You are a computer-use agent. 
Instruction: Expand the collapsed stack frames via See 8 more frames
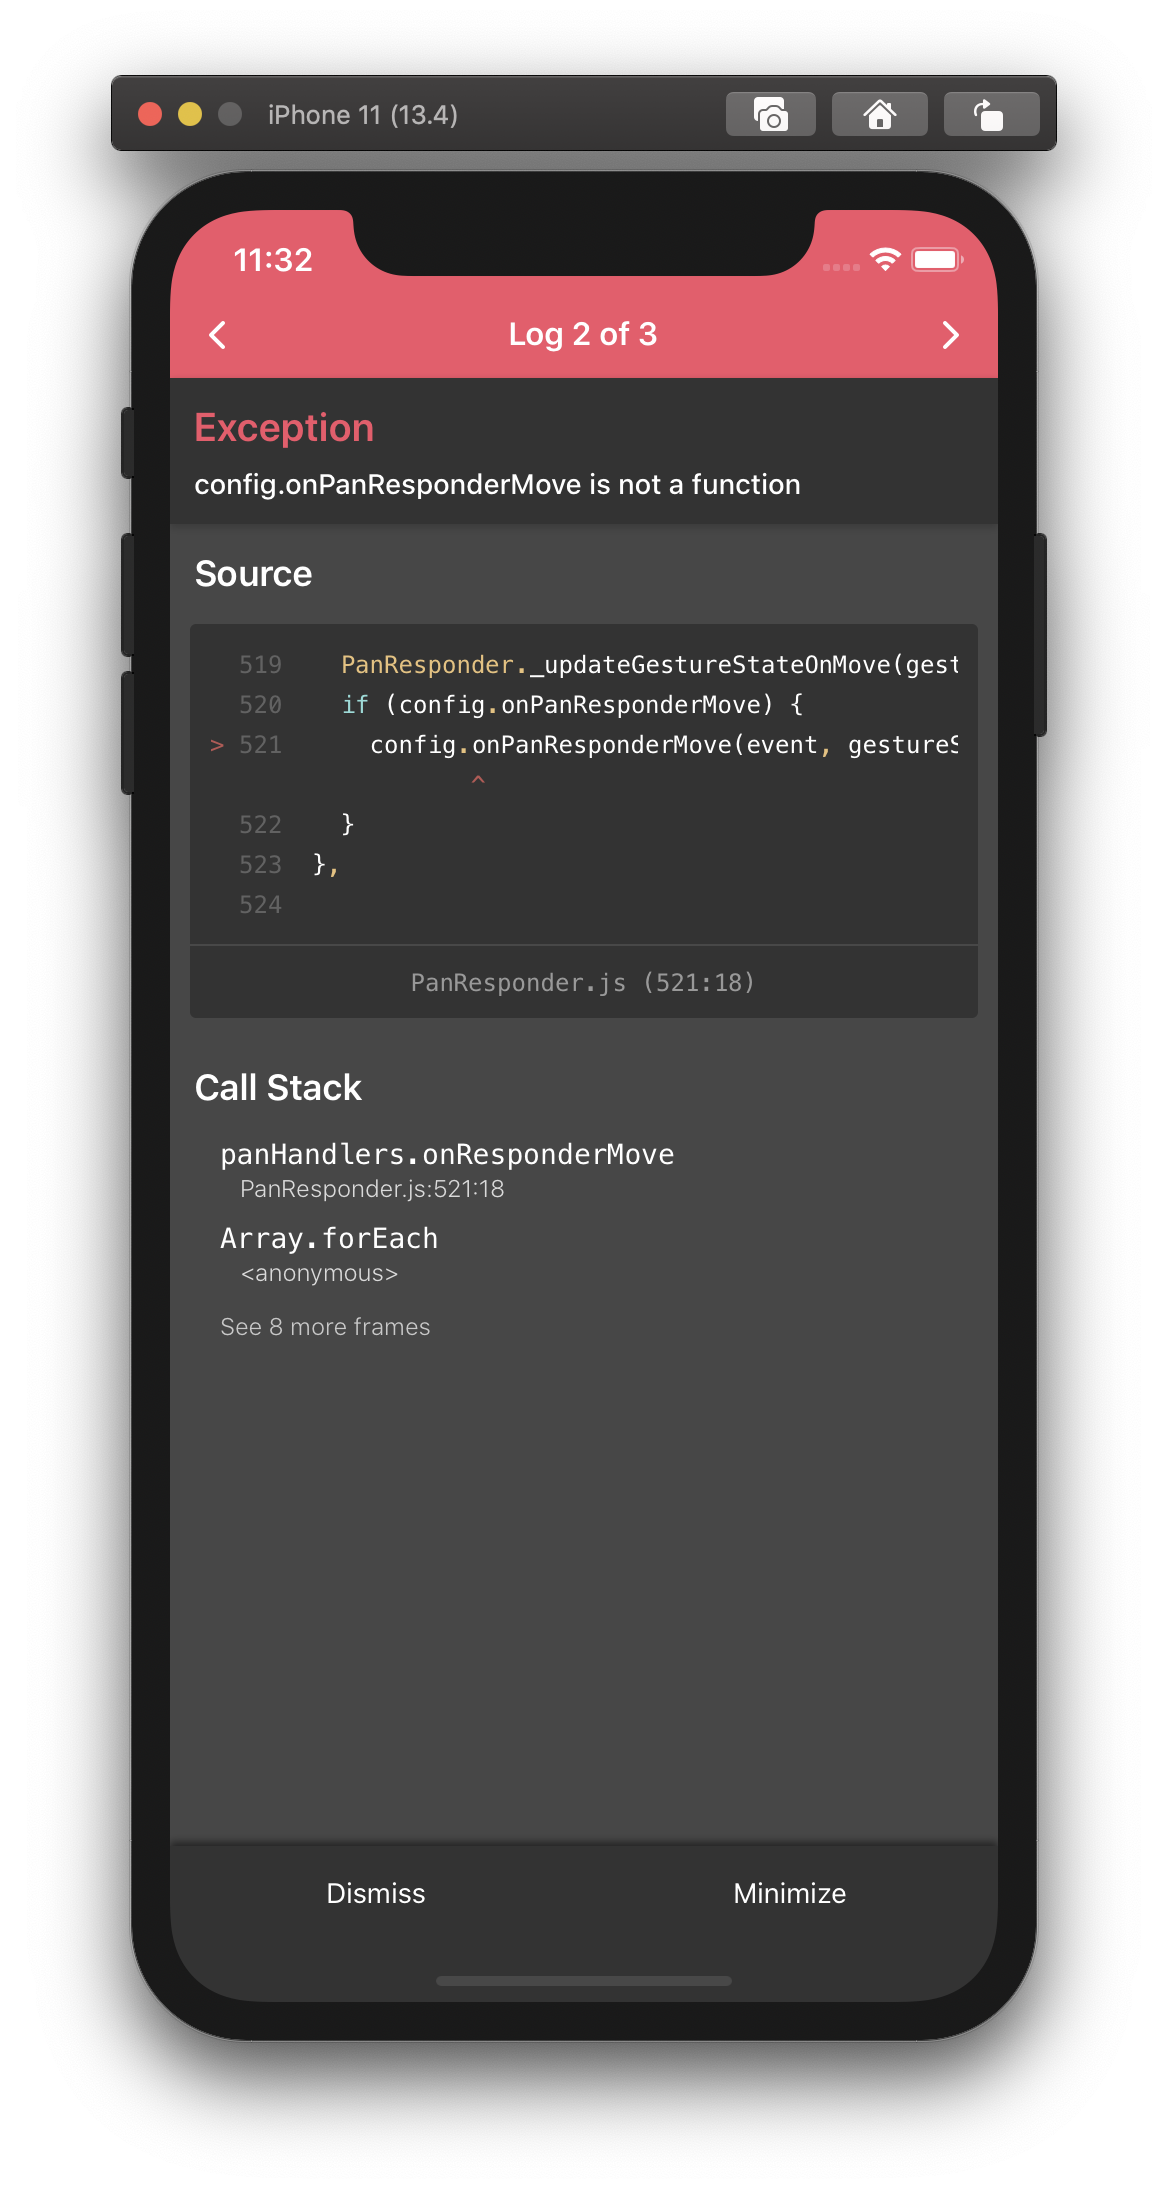325,1326
